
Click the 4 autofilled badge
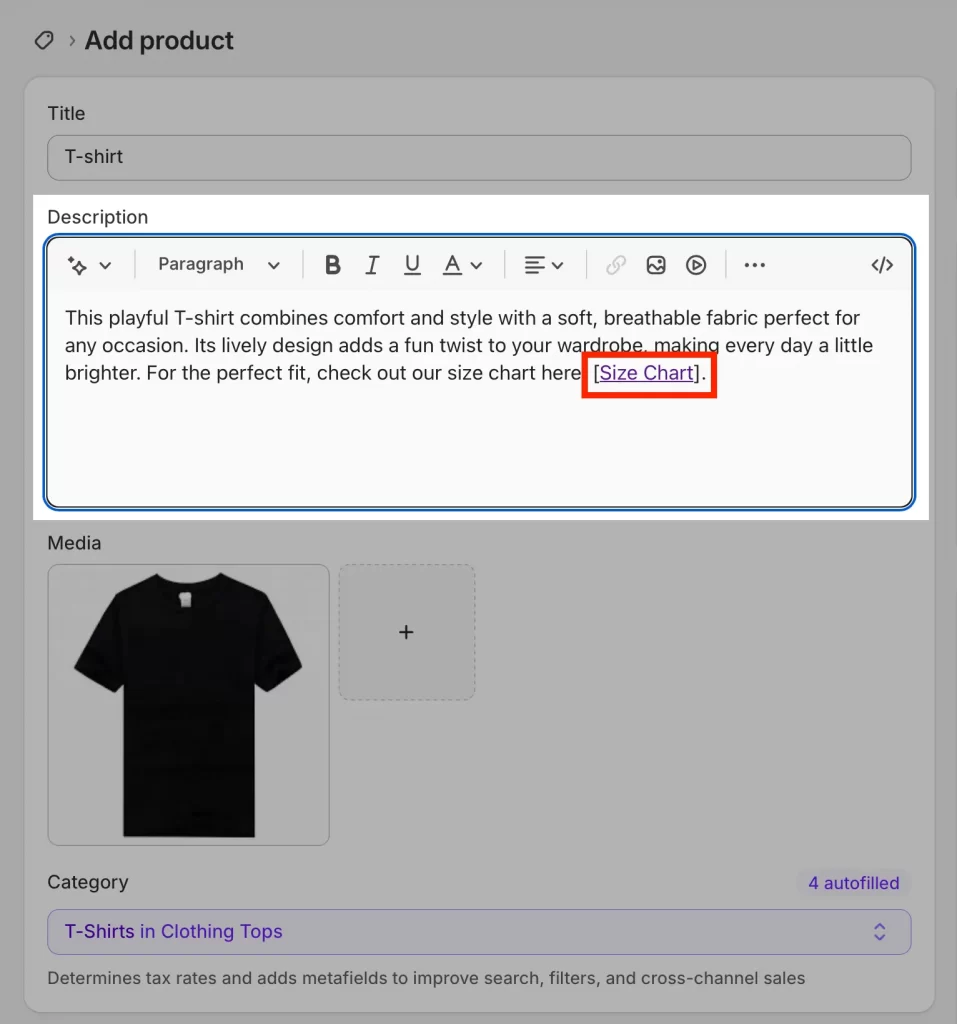click(x=853, y=883)
